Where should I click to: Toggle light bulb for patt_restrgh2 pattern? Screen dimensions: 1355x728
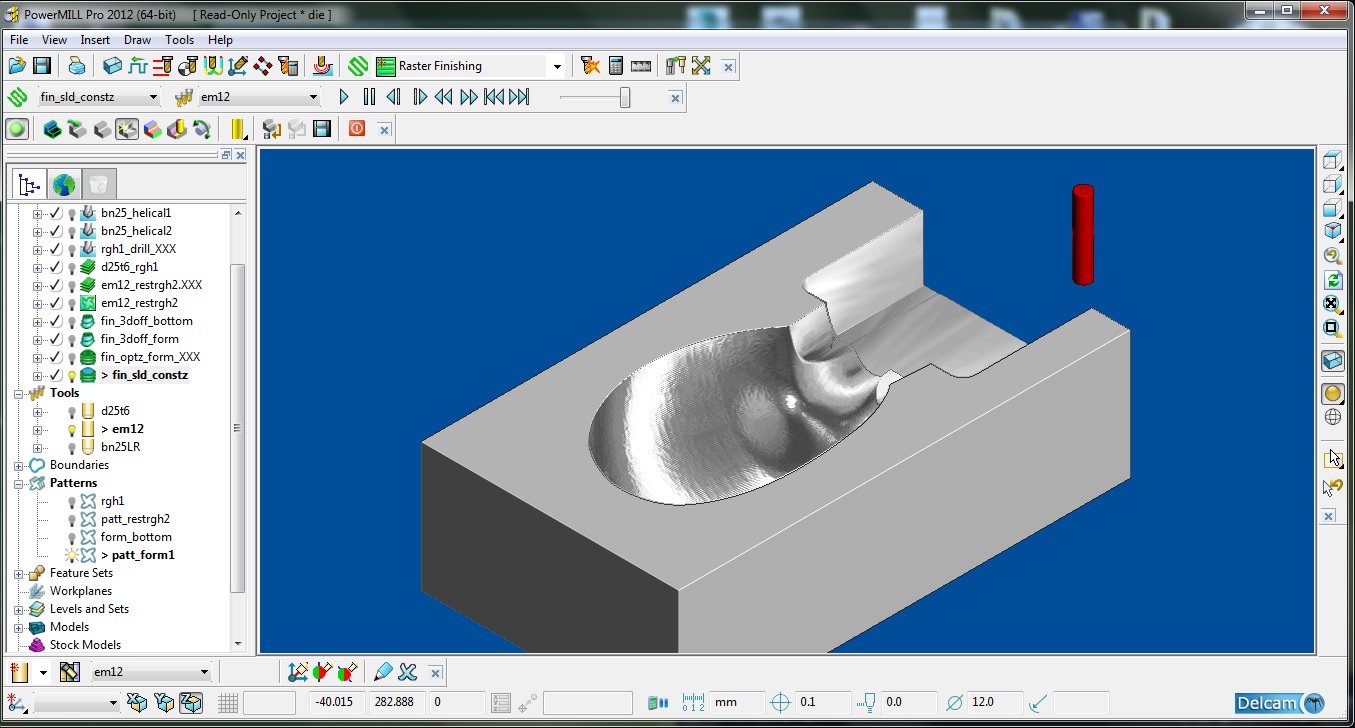[x=72, y=519]
